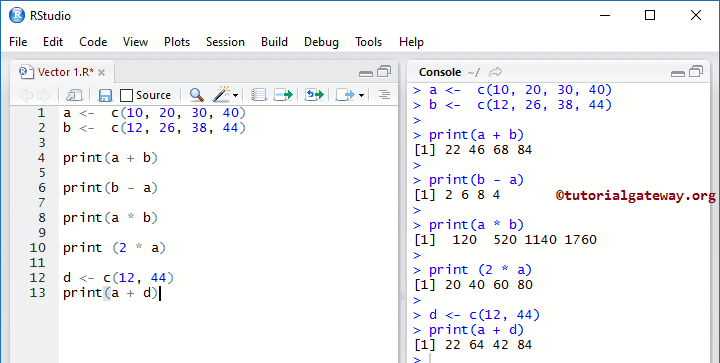
Task: Close the Vector 1.R tab
Action: click(101, 73)
